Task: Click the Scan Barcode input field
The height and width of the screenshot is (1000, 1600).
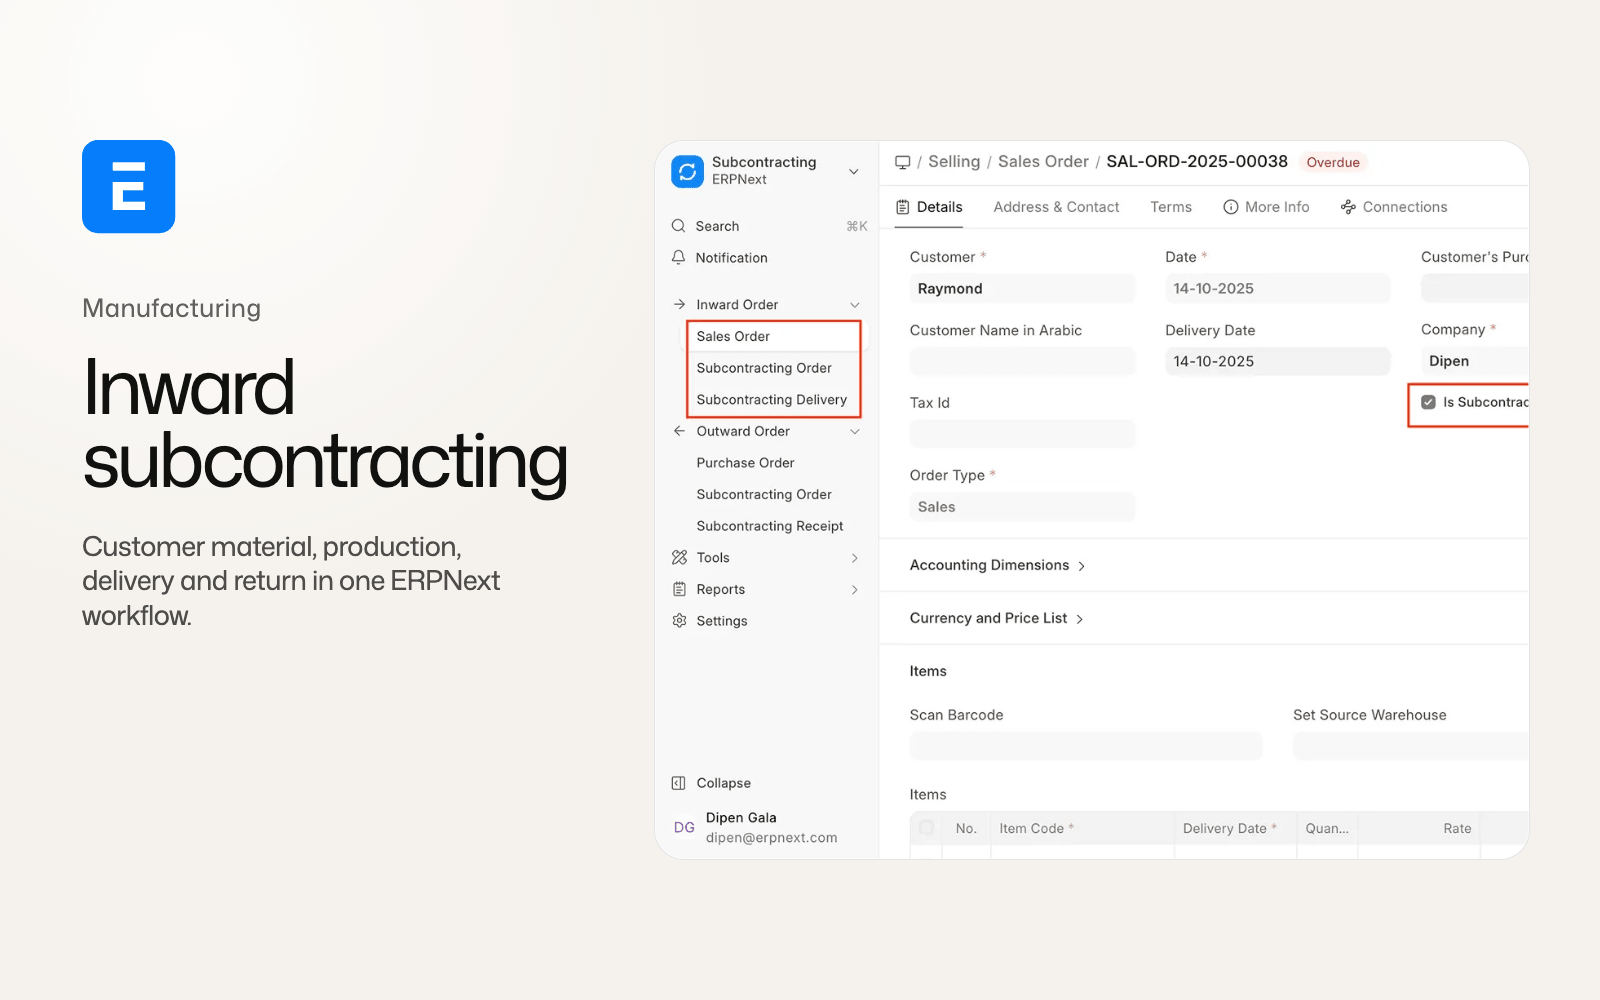Action: point(1086,746)
